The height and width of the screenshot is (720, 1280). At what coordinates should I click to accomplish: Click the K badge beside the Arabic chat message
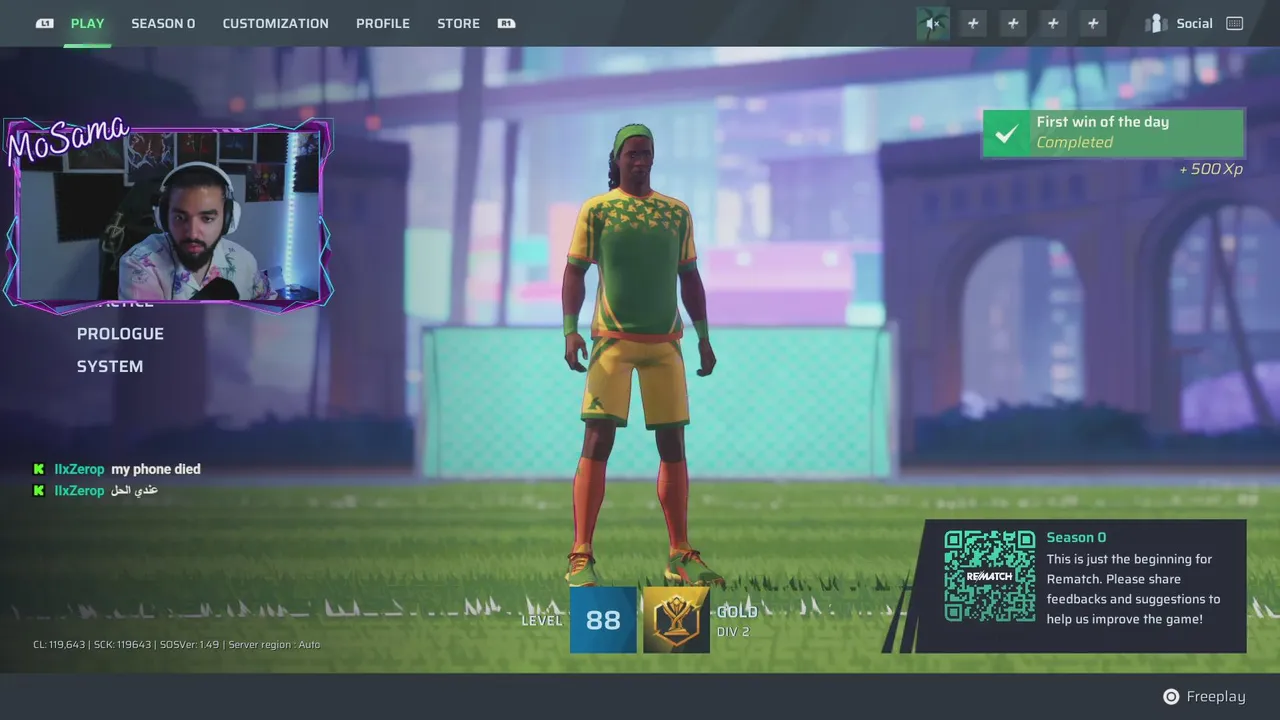39,491
